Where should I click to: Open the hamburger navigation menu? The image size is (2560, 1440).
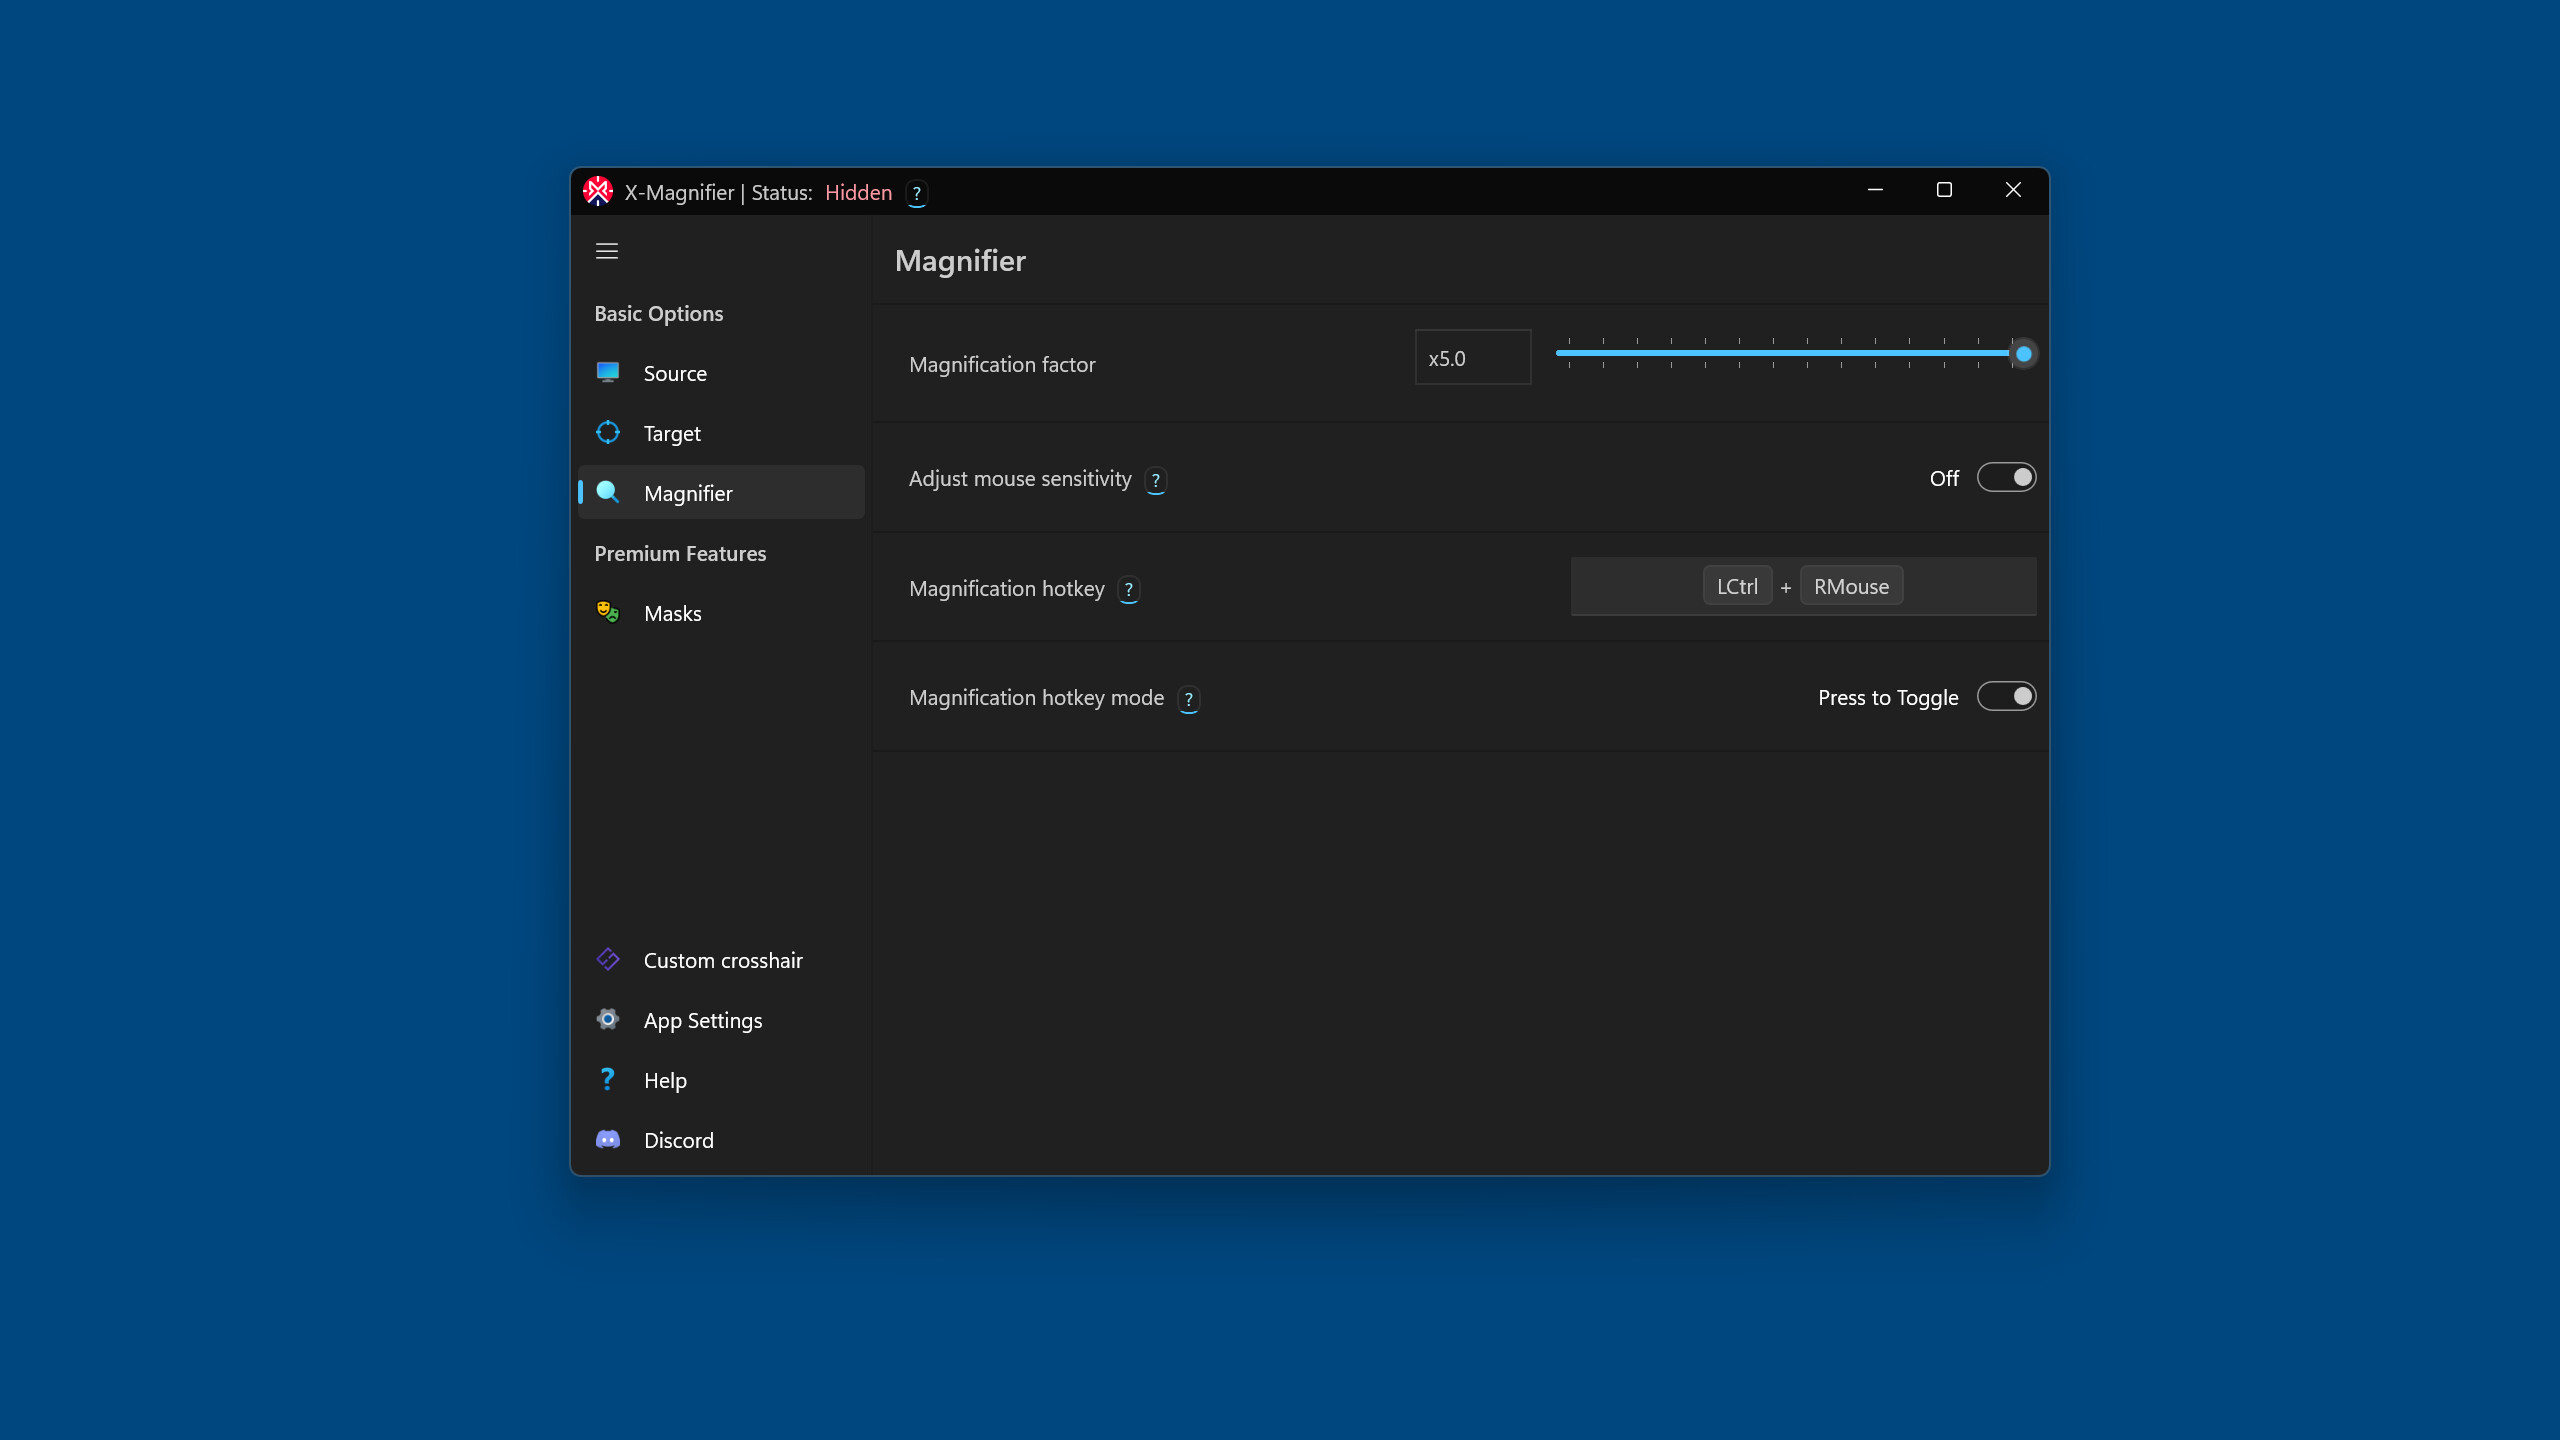pos(607,250)
